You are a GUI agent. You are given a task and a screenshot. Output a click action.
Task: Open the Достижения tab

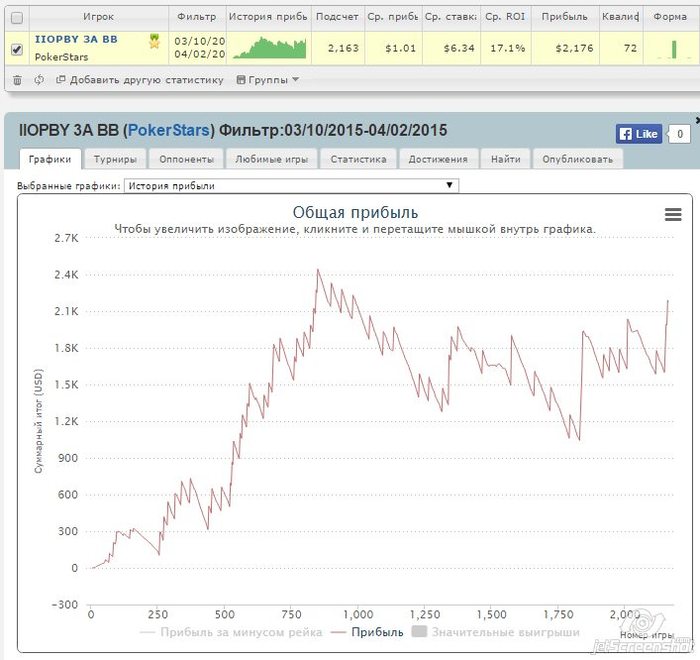[438, 159]
